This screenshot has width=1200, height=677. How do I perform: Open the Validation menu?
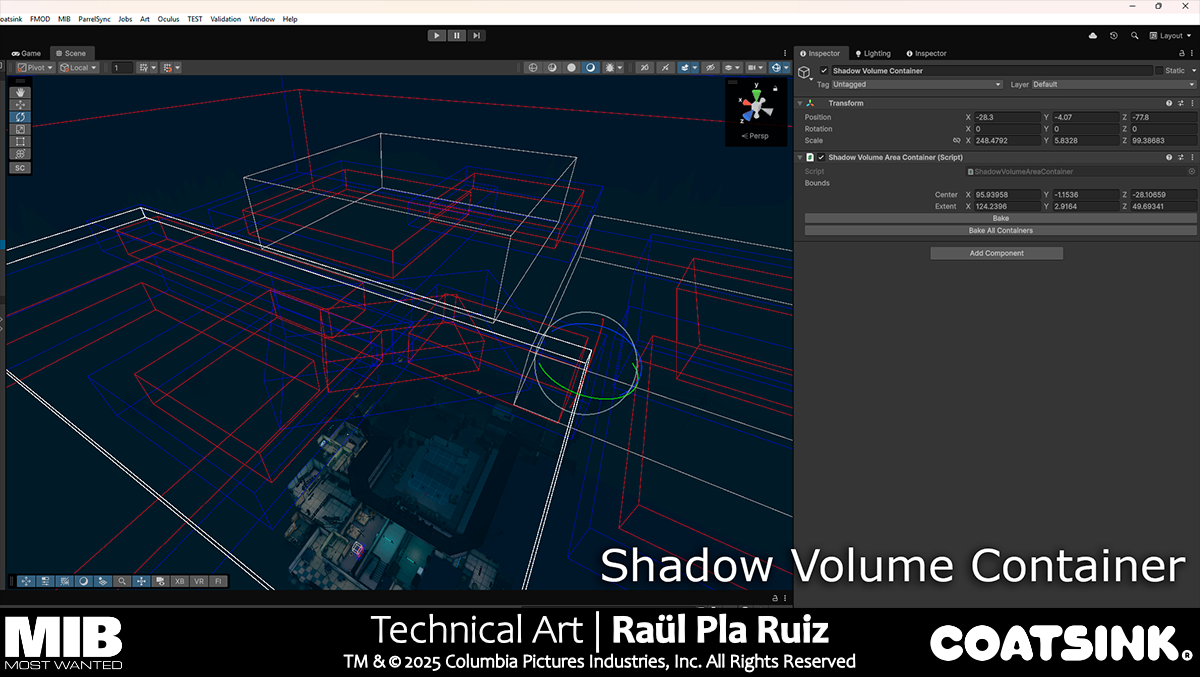pyautogui.click(x=225, y=19)
